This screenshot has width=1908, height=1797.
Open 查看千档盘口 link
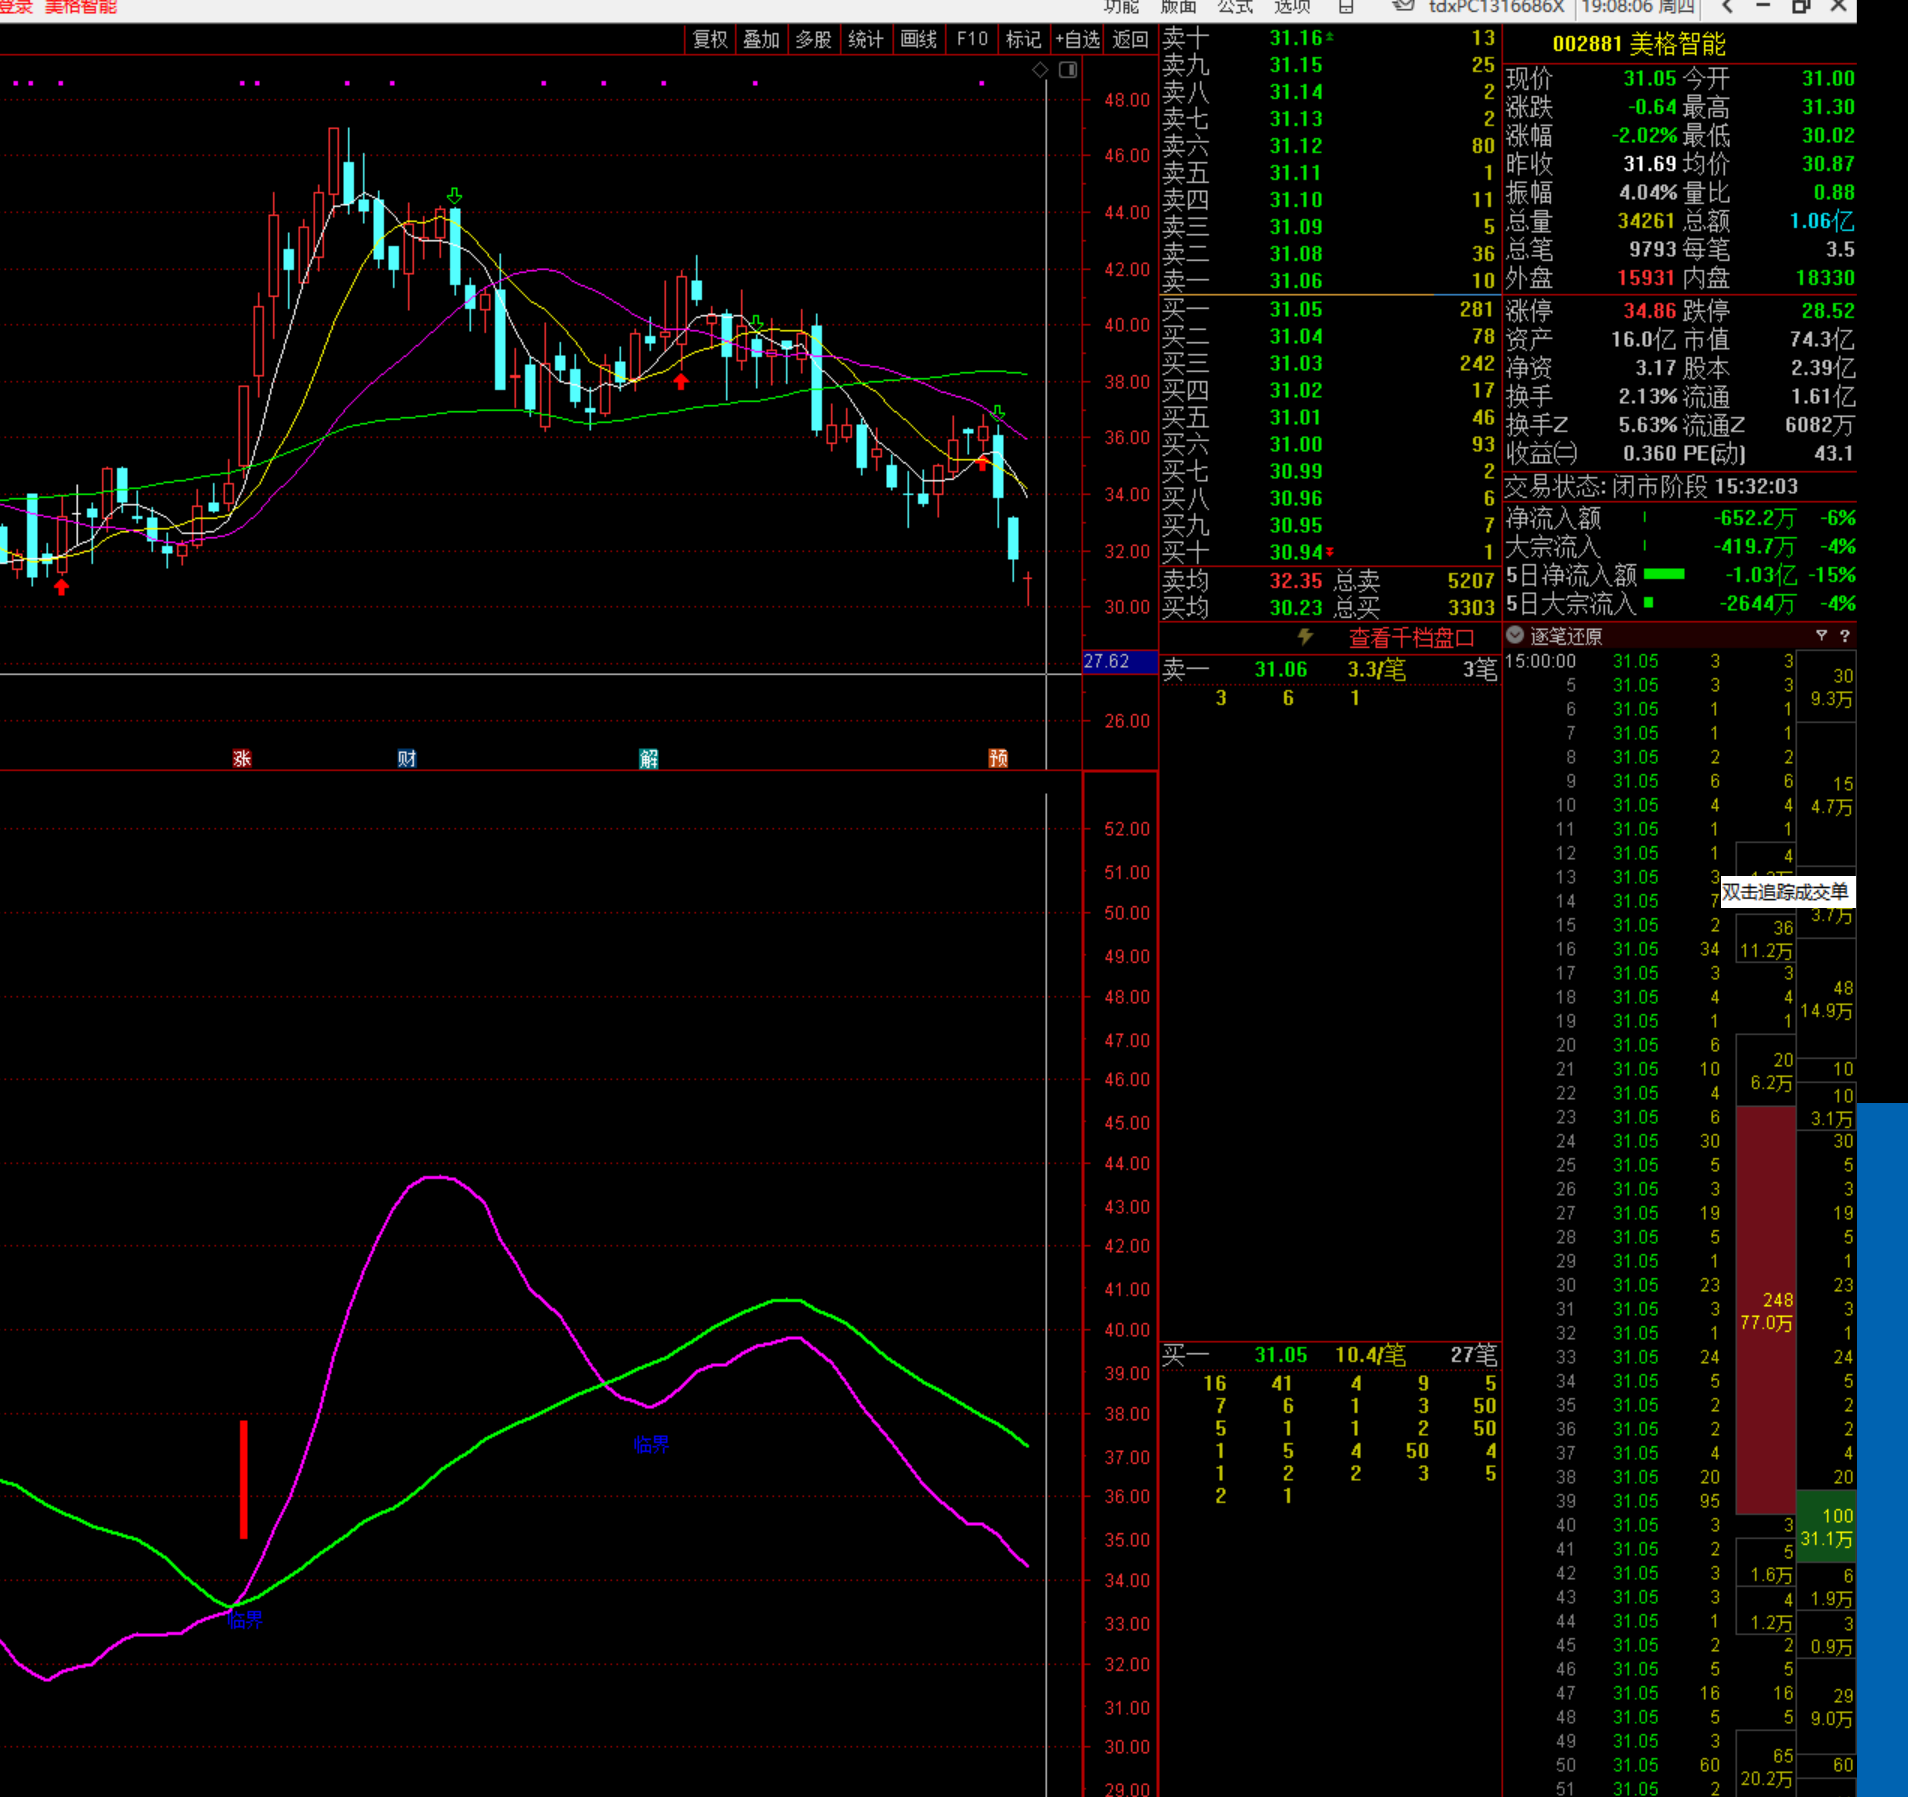point(1411,638)
